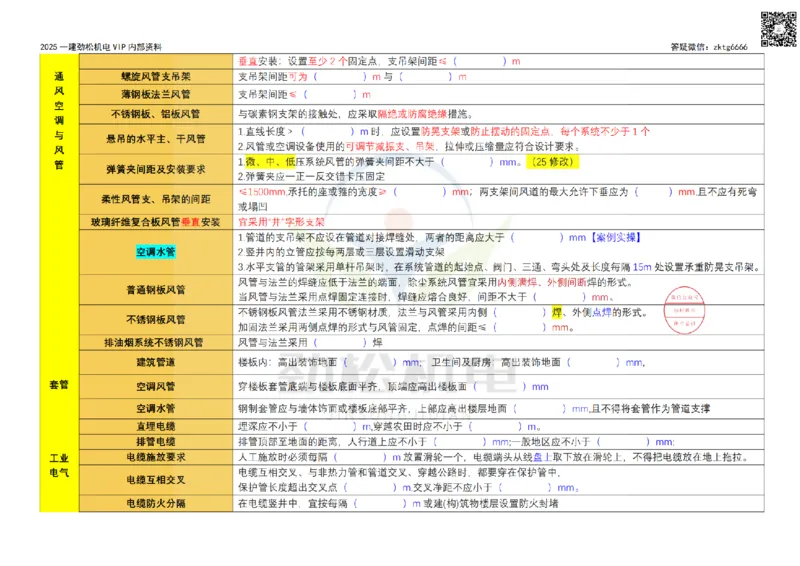Click the '柔性风管支、吊架的间距' row label
The height and width of the screenshot is (566, 800).
pyautogui.click(x=156, y=199)
